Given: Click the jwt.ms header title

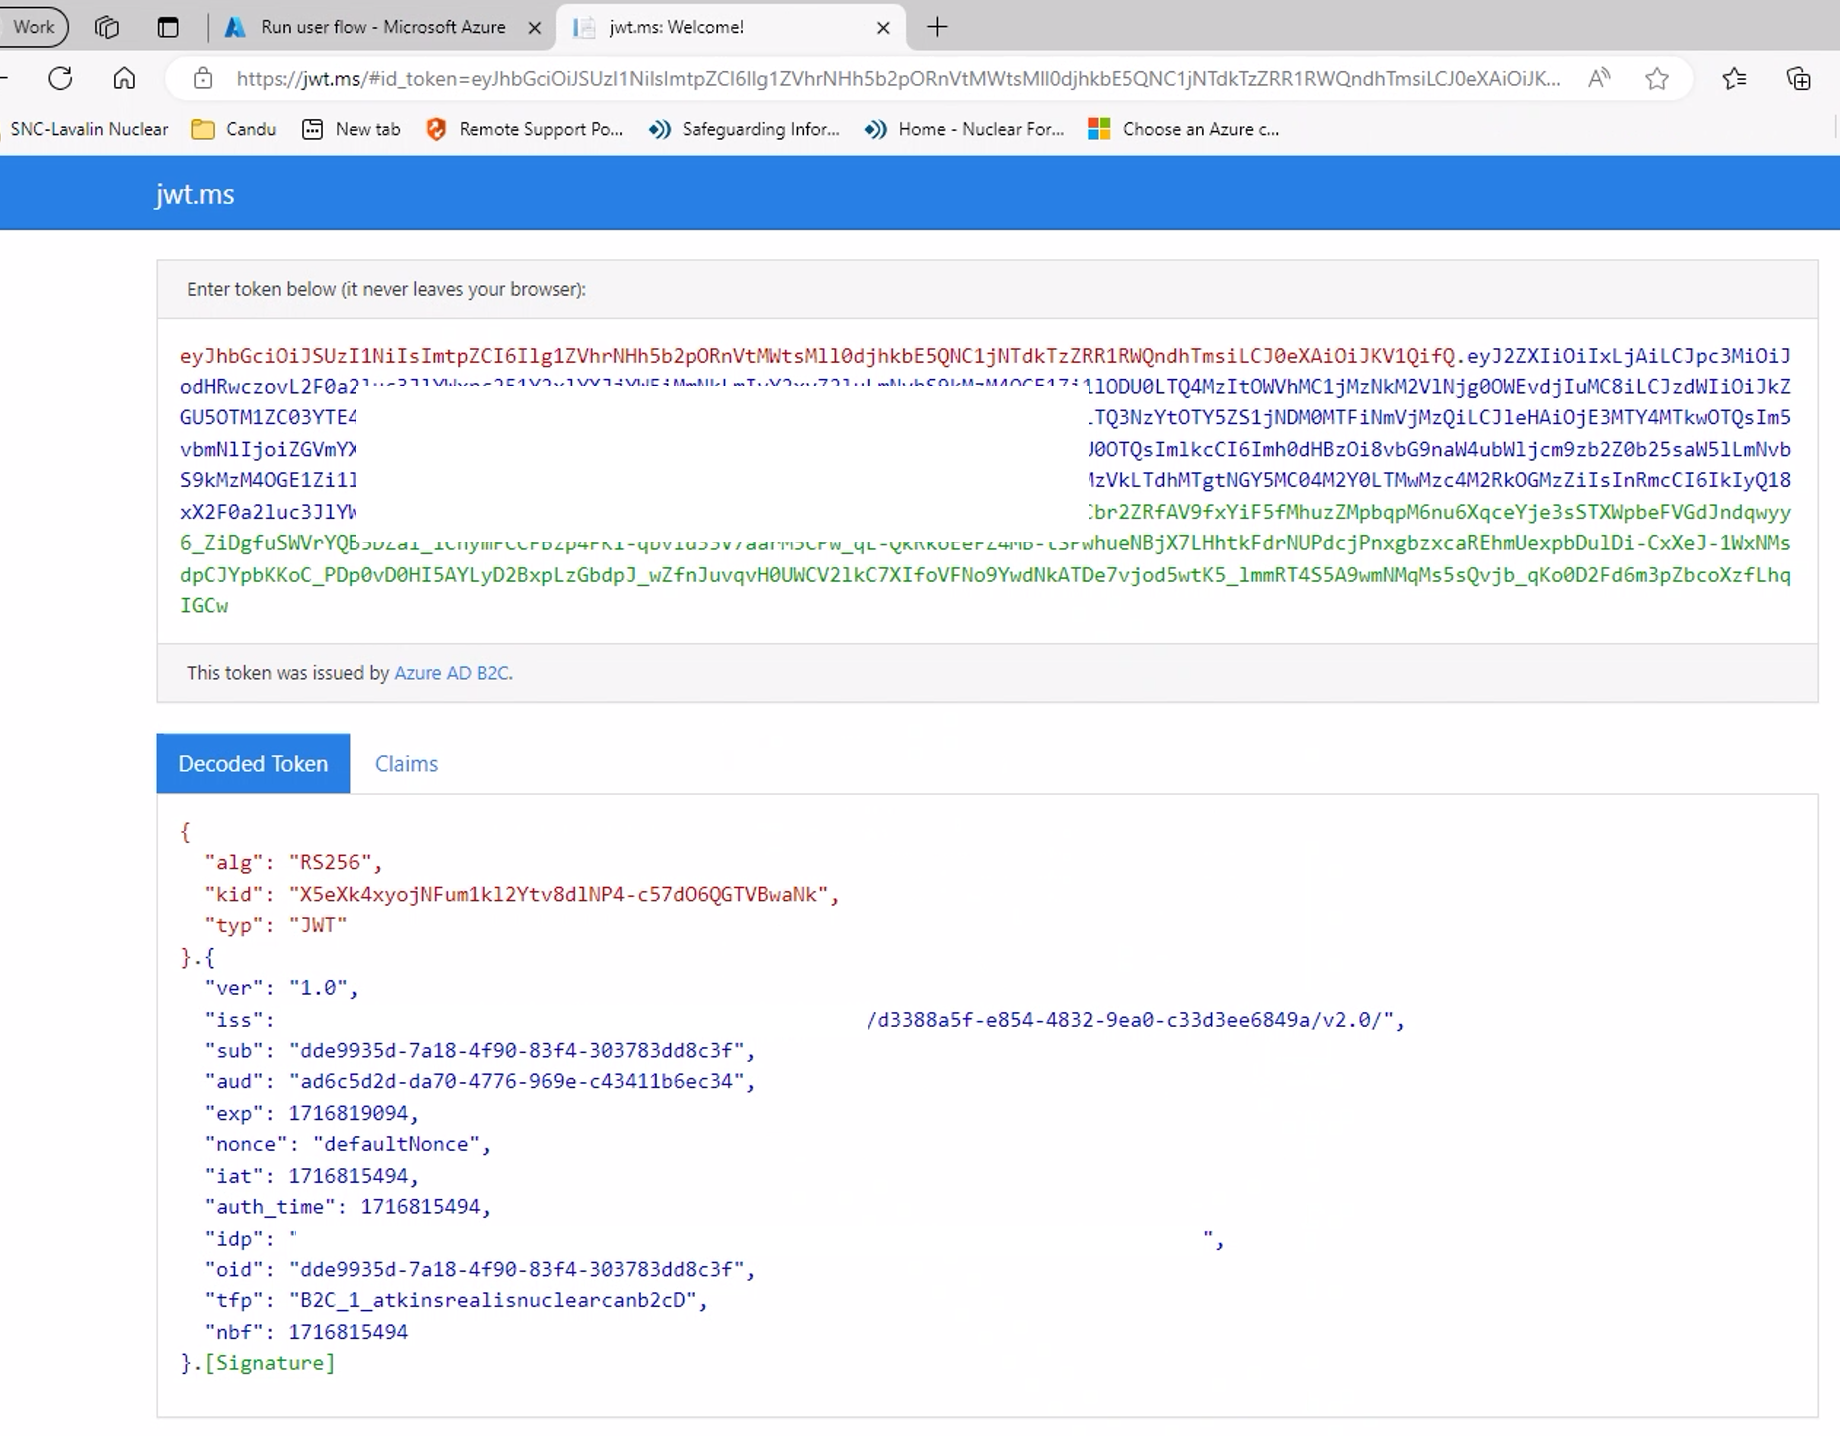Looking at the screenshot, I should (195, 194).
